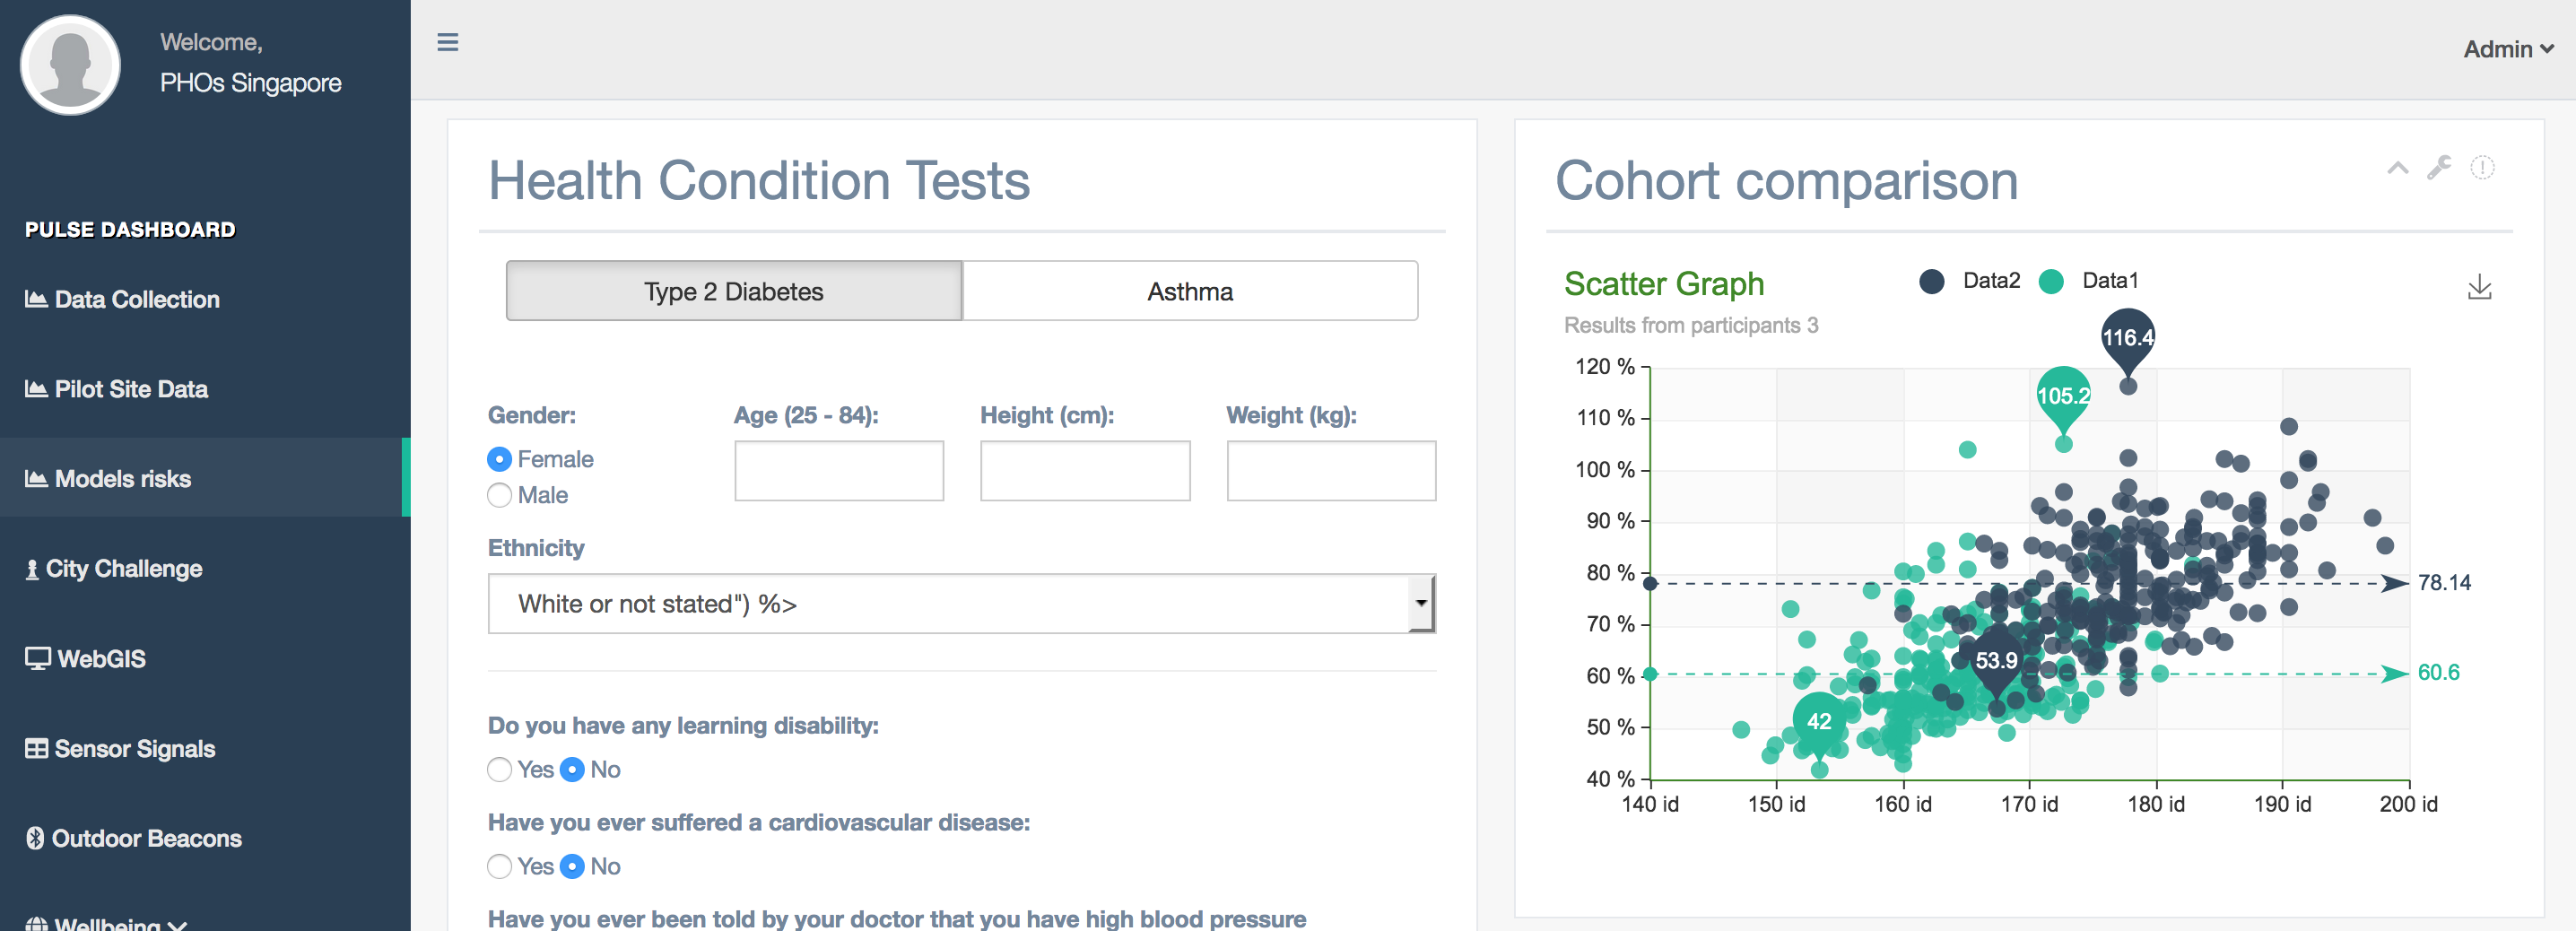
Task: Toggle Data2 legend color swatch
Action: [x=1931, y=281]
